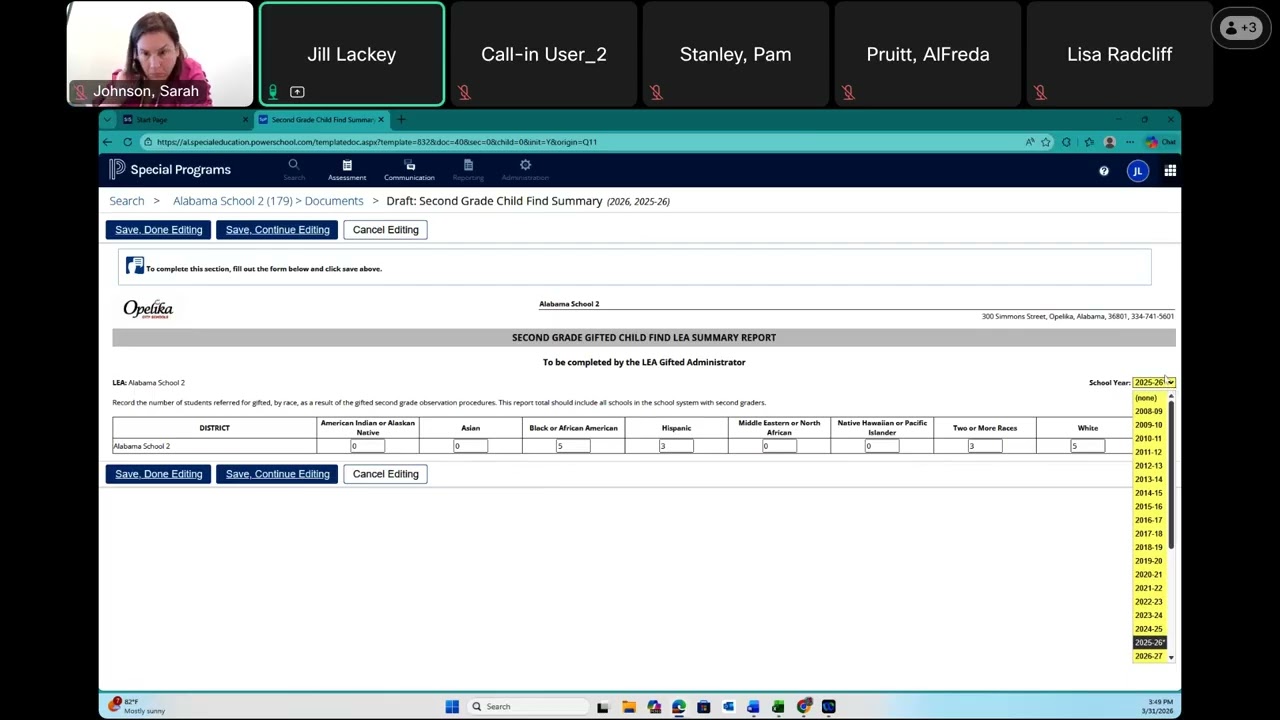Select (none) in the School Year list
Image resolution: width=1280 pixels, height=720 pixels.
(1150, 398)
